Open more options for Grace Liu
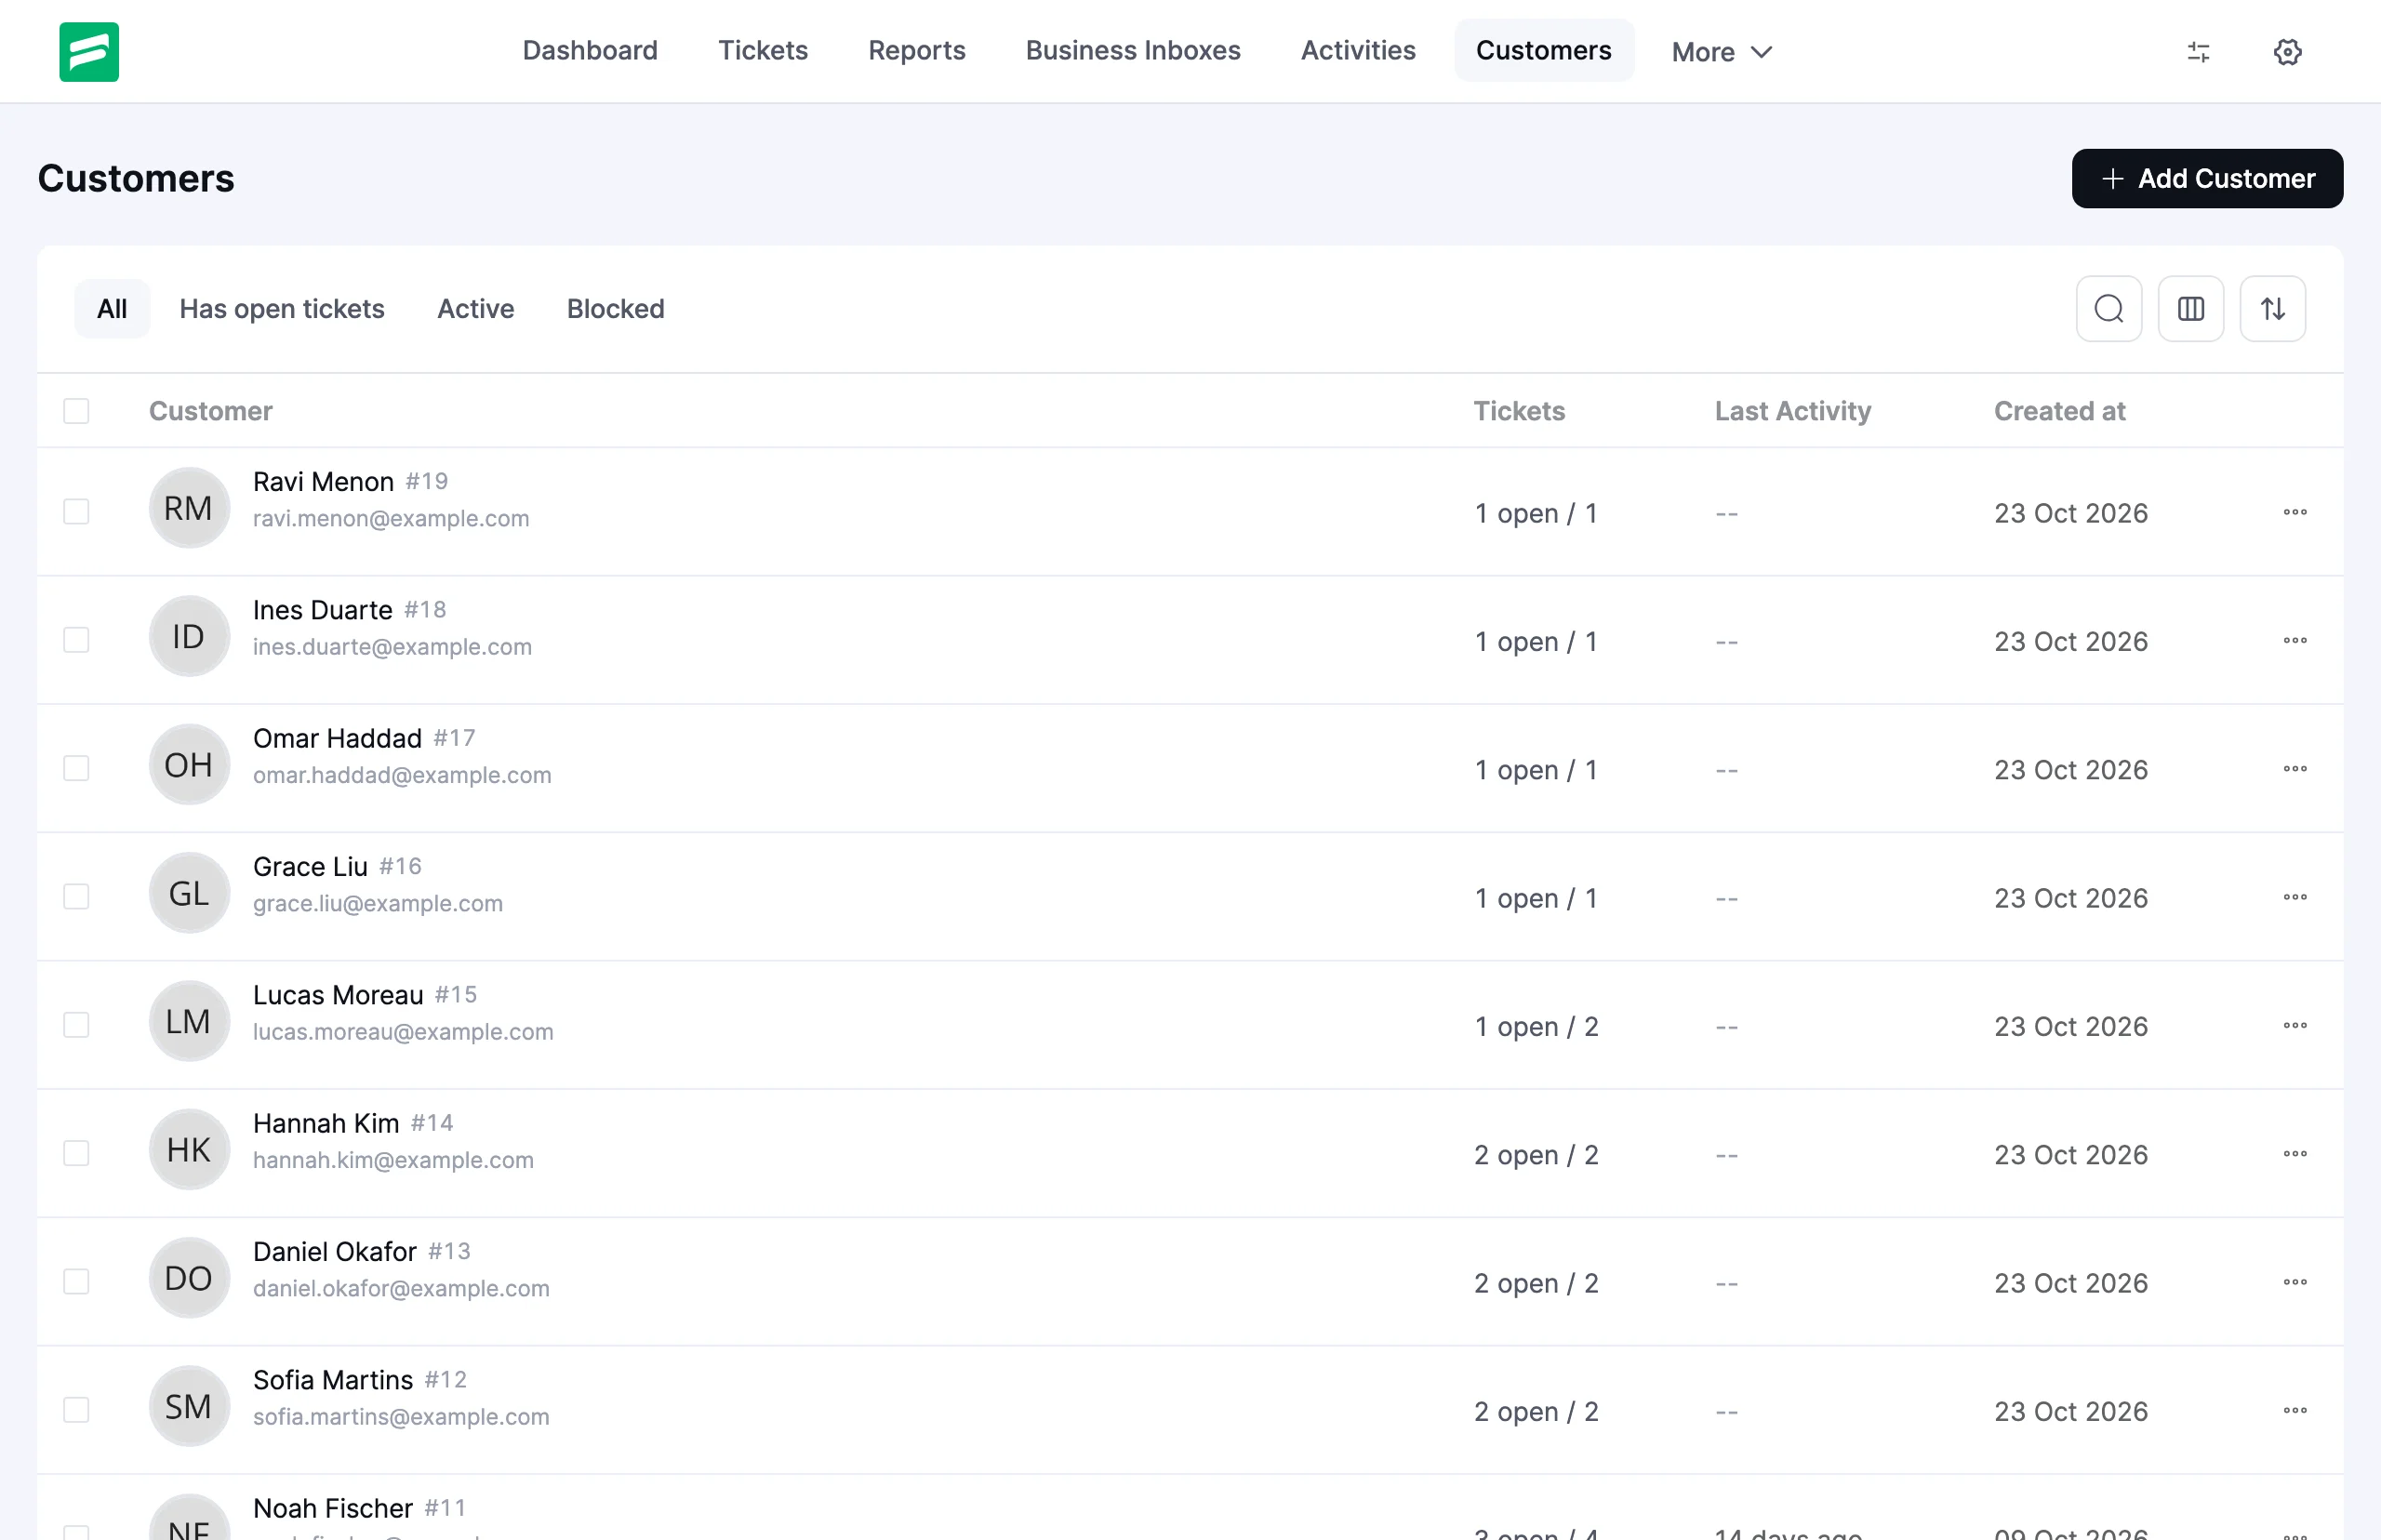2381x1540 pixels. point(2295,897)
